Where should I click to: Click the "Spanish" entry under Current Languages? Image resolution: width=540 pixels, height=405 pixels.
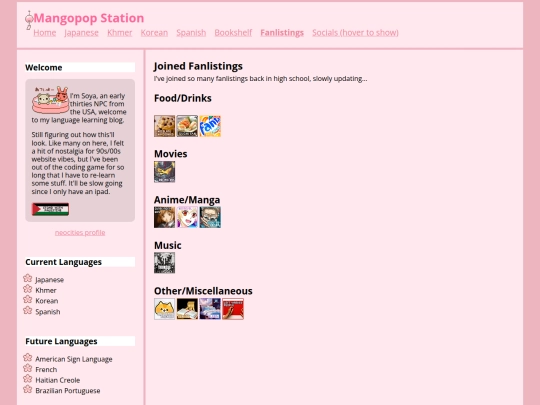click(48, 312)
